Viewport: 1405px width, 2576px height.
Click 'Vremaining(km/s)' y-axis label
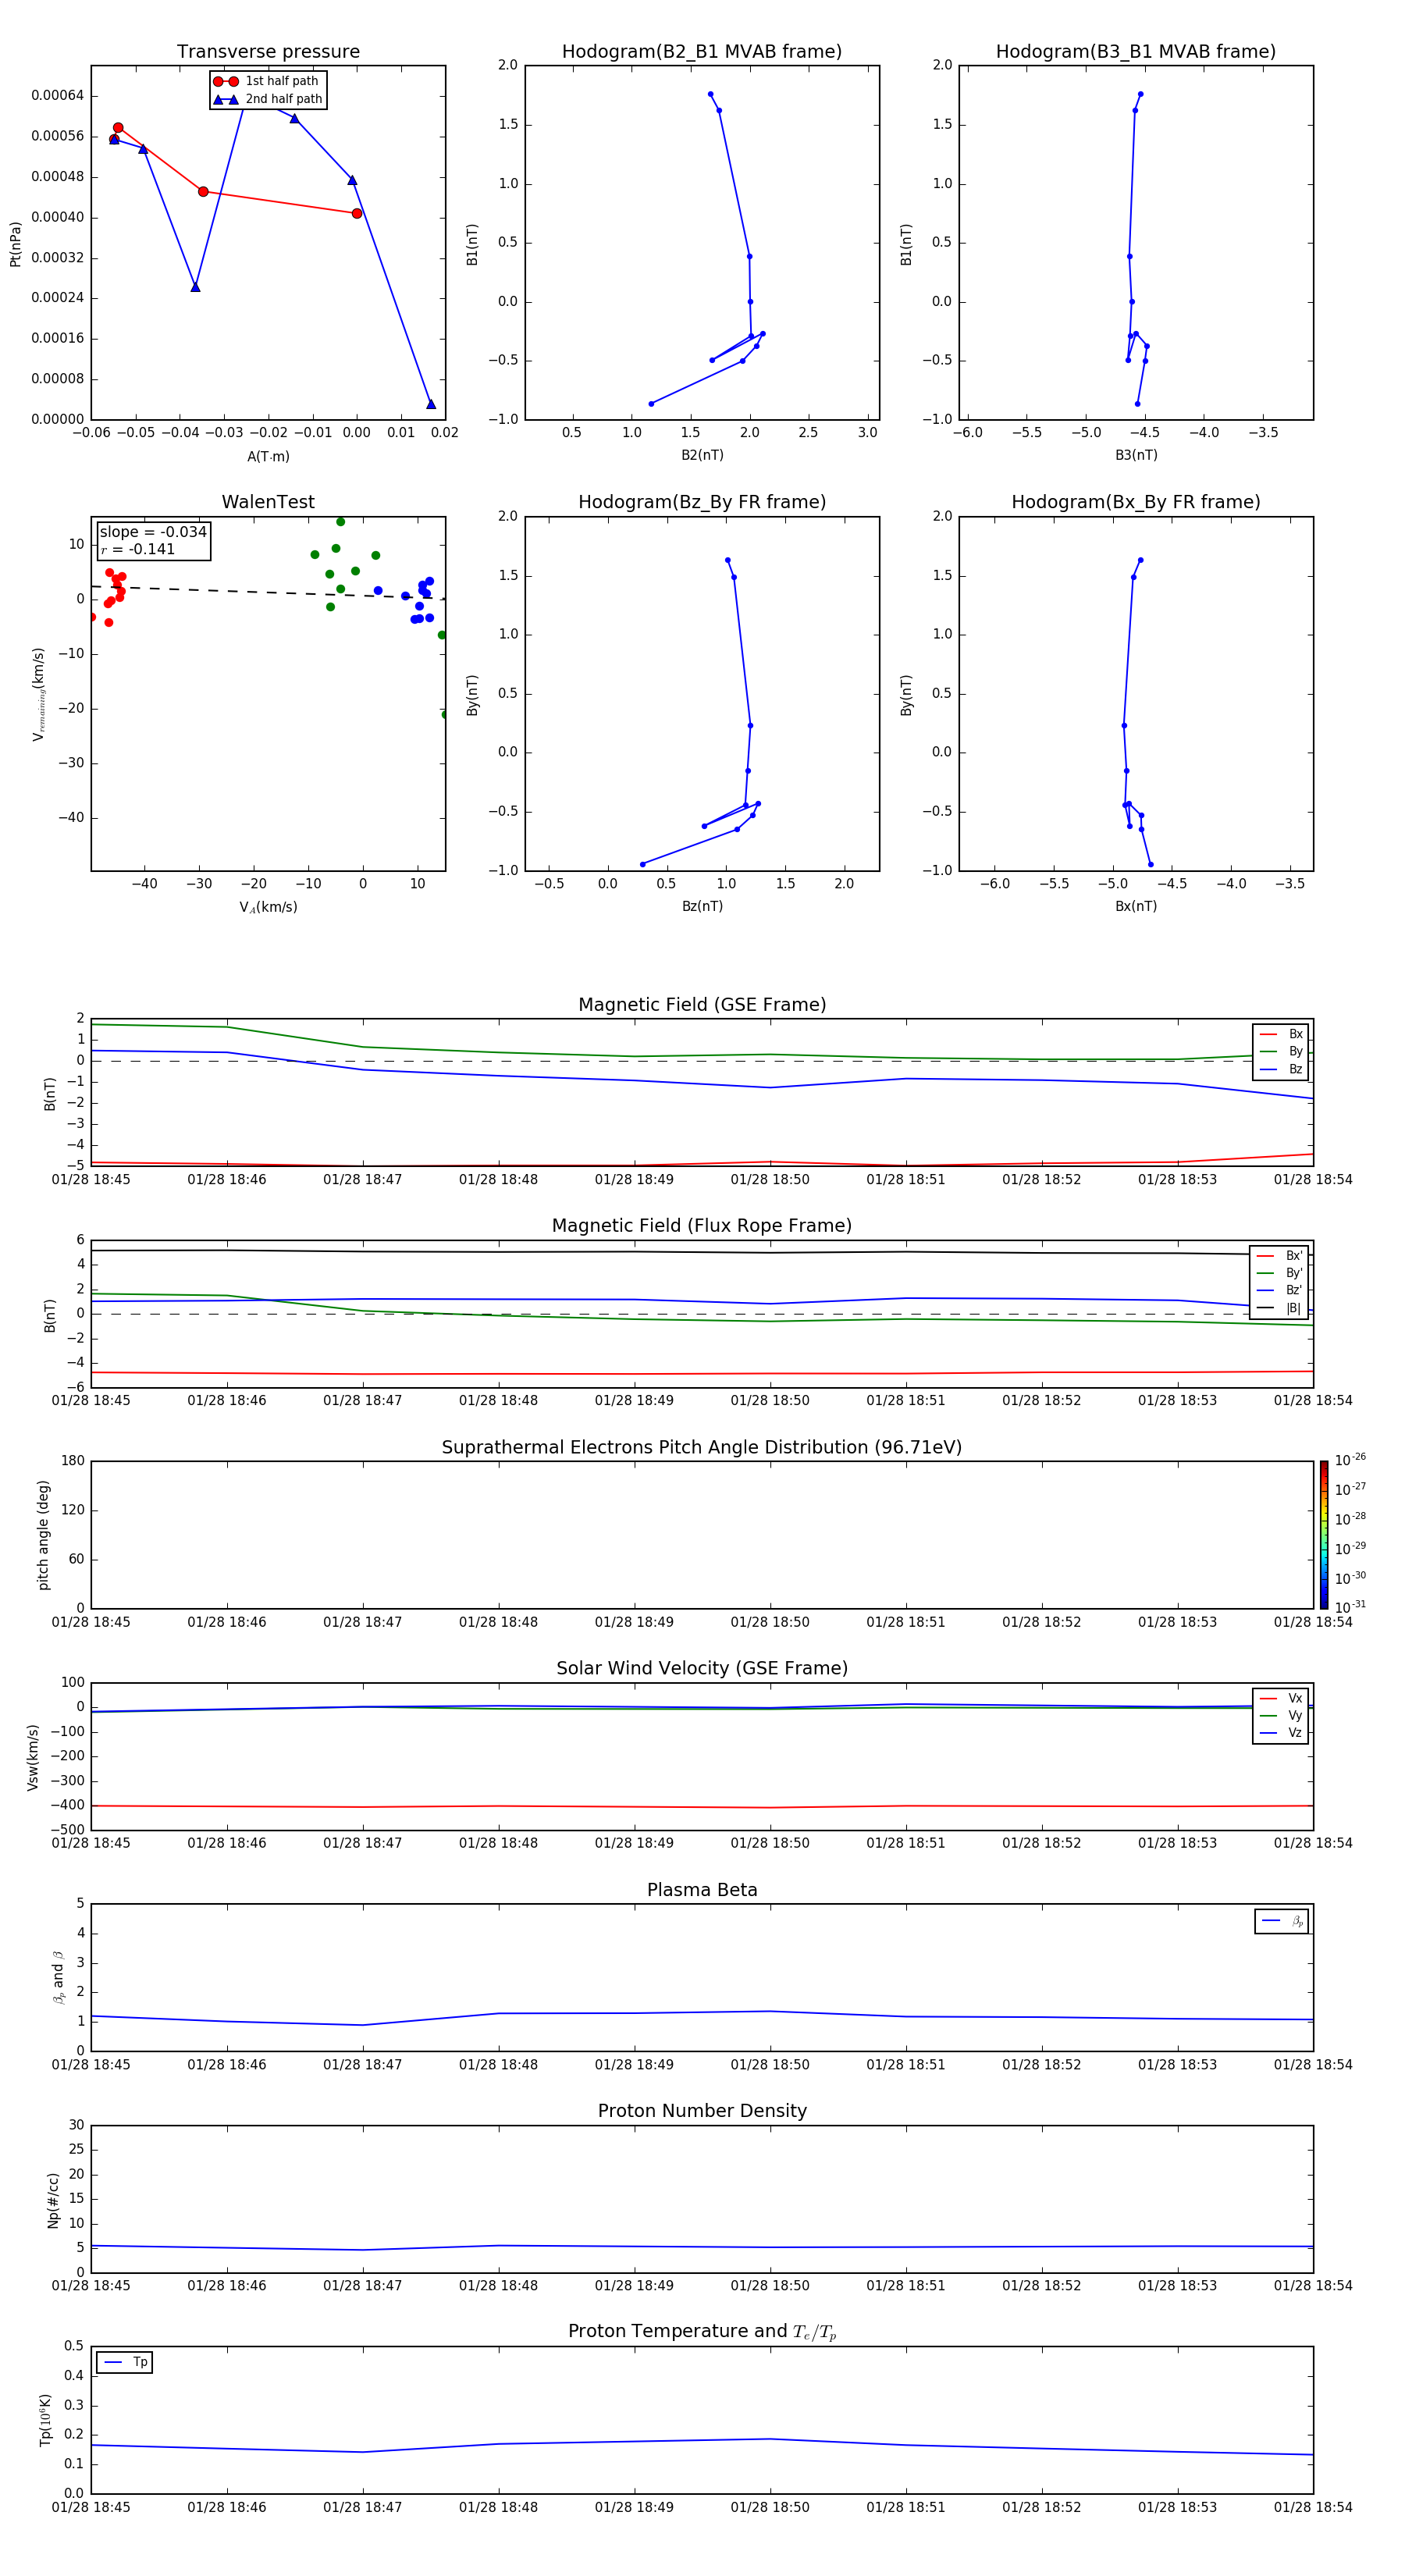[x=39, y=694]
